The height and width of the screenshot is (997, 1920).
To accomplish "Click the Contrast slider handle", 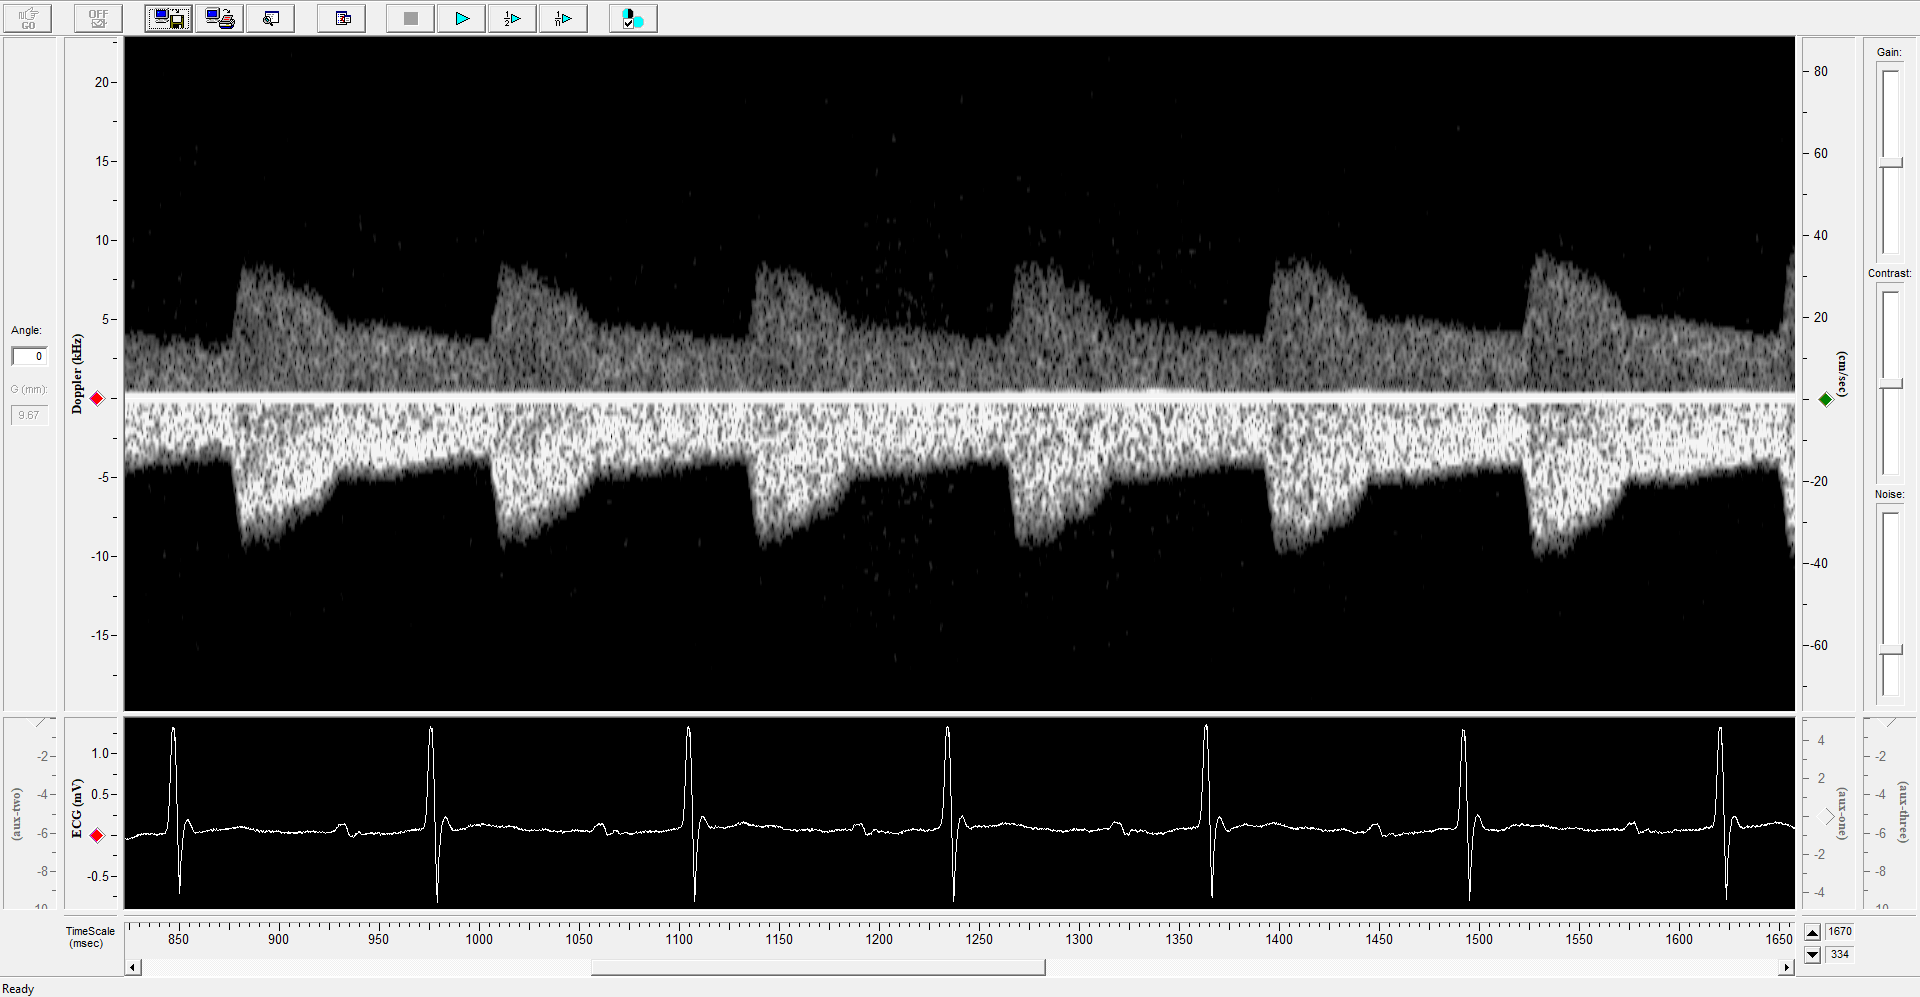I will tap(1889, 383).
